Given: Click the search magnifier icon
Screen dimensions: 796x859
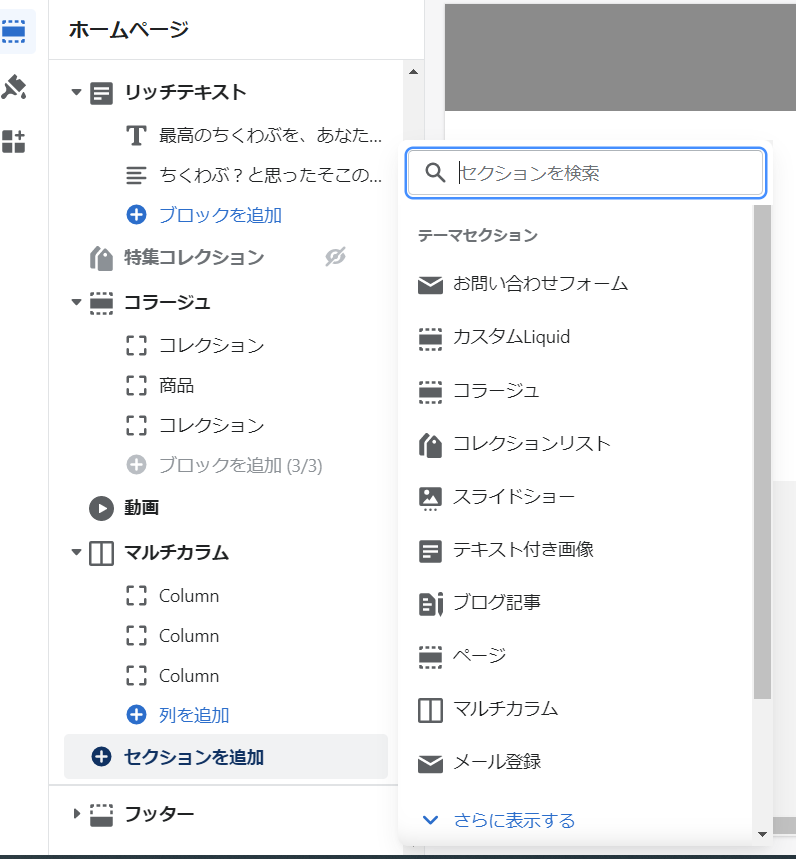Looking at the screenshot, I should pyautogui.click(x=435, y=173).
